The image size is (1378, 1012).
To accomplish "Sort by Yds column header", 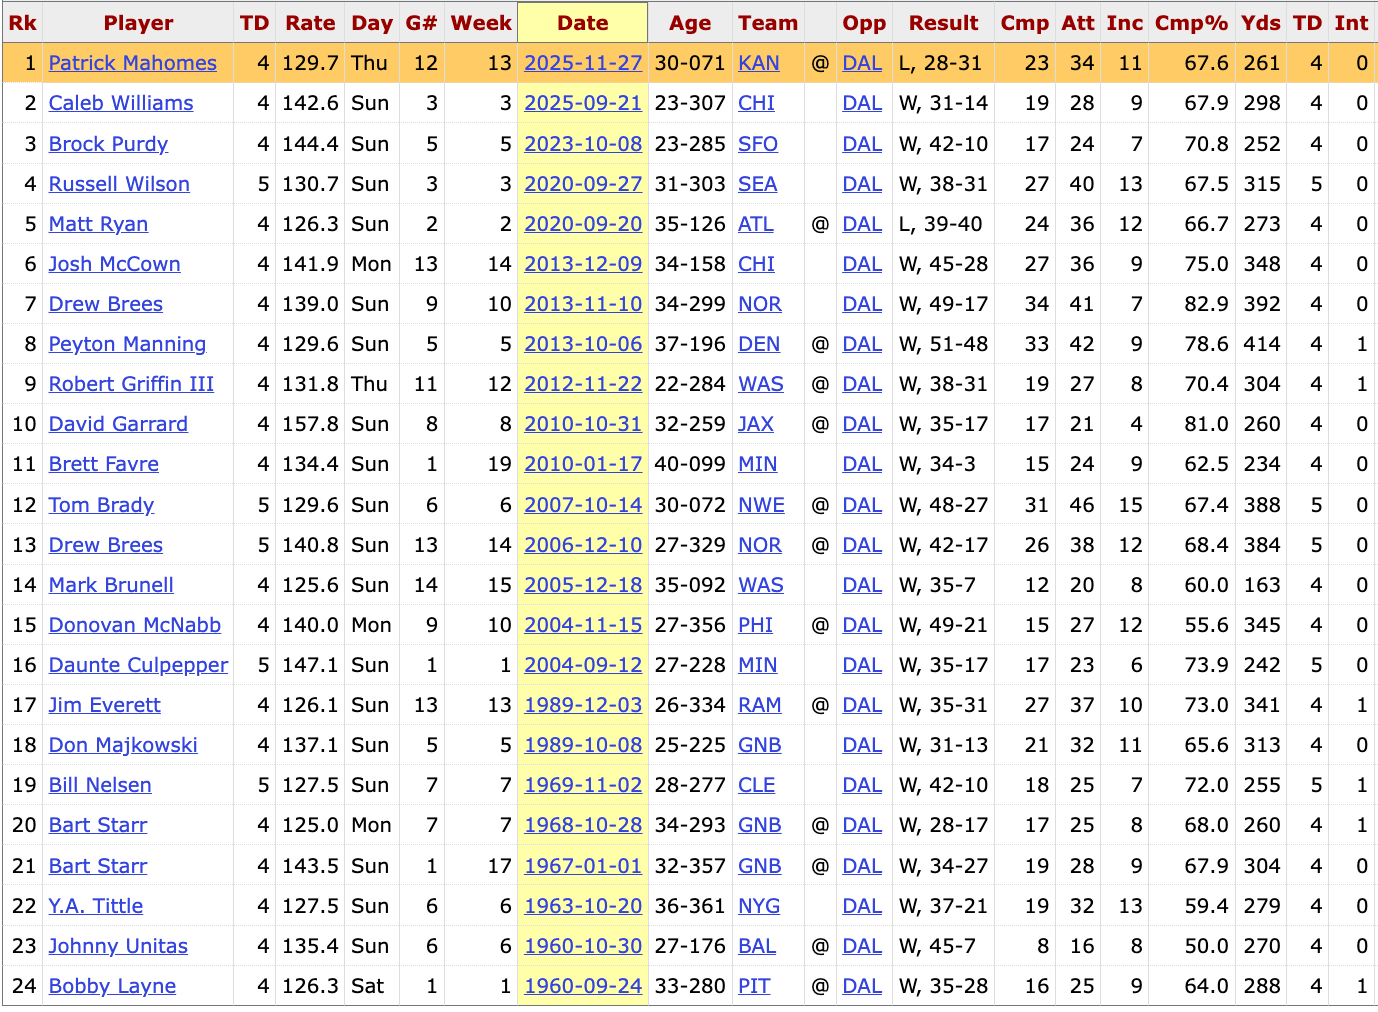I will pos(1260,23).
